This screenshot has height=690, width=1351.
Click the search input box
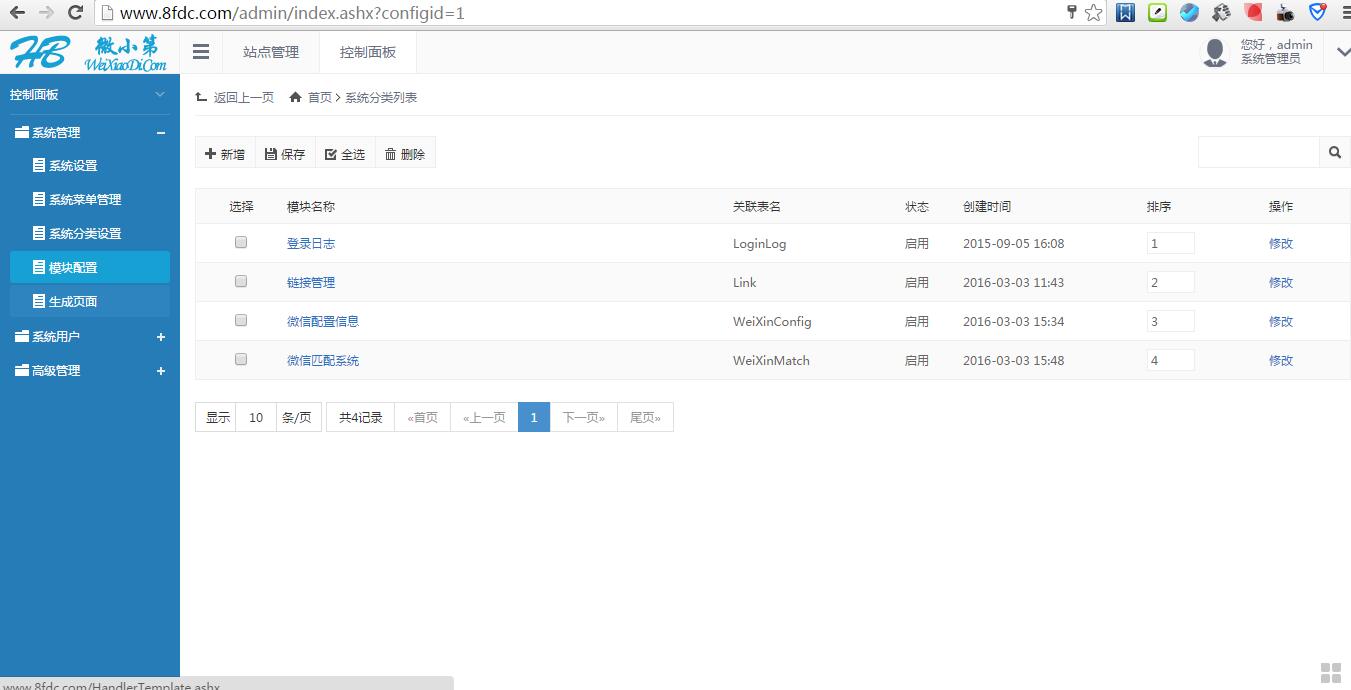tap(1259, 152)
